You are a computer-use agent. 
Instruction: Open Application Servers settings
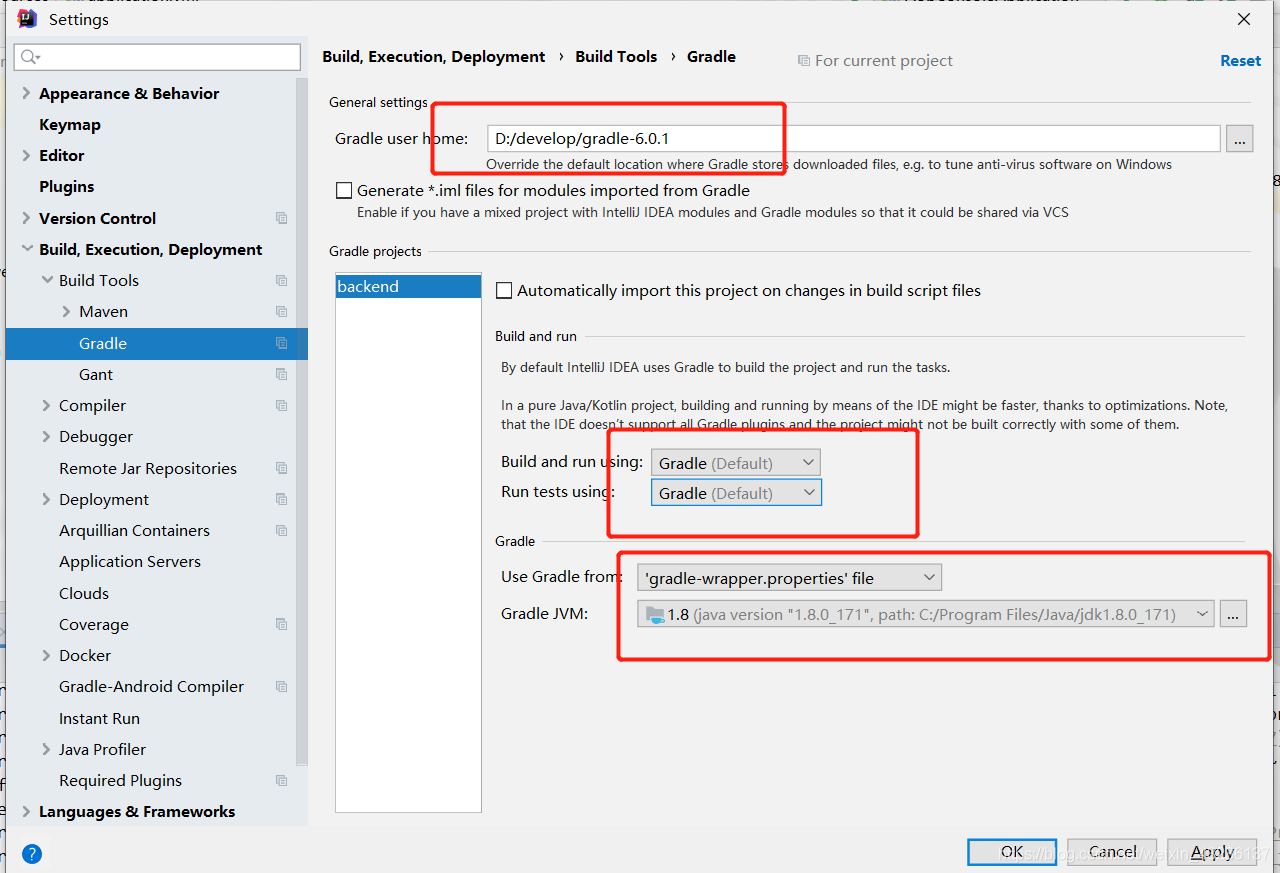point(130,562)
